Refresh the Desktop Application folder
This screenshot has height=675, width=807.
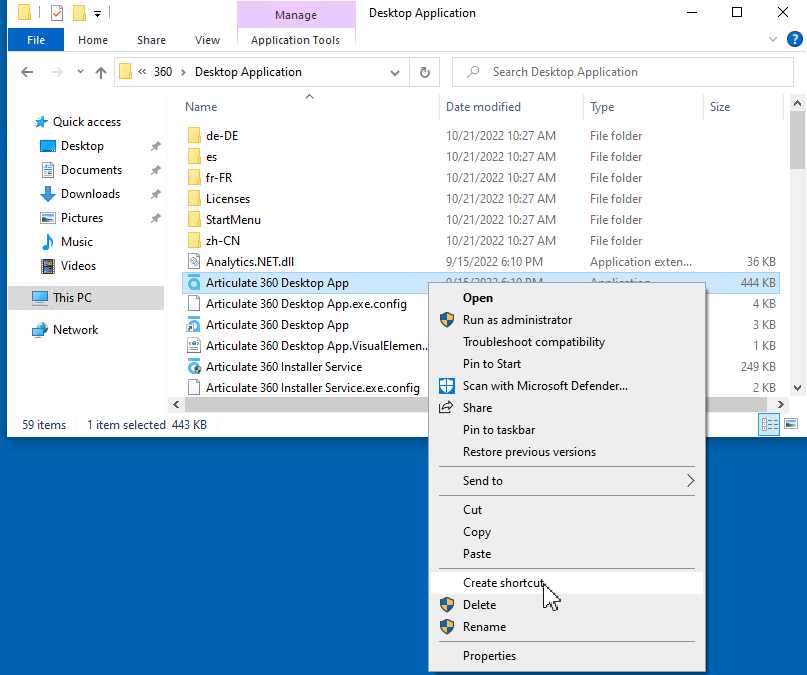(425, 72)
